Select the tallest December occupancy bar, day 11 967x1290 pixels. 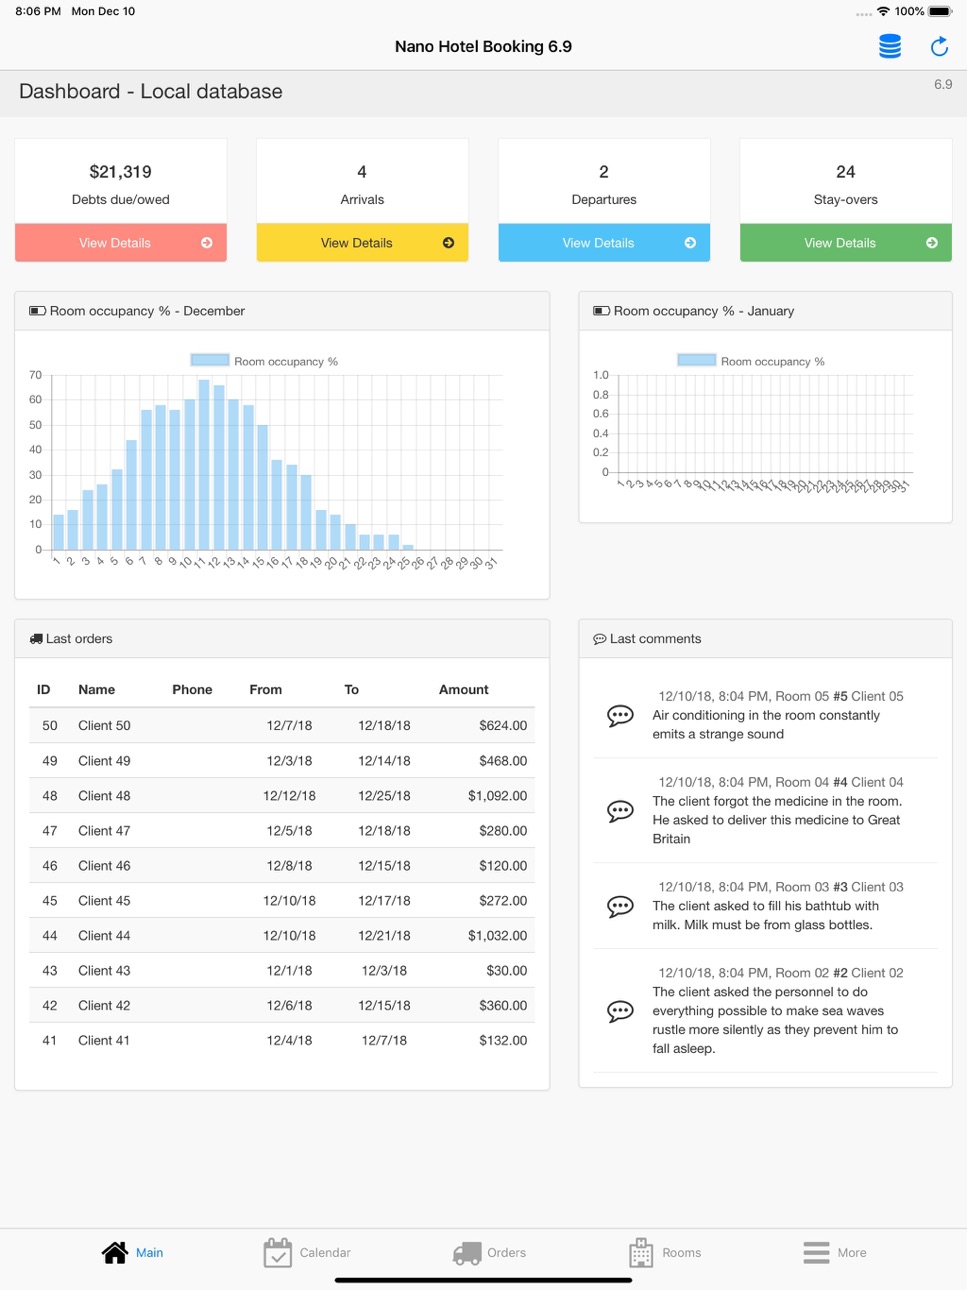pyautogui.click(x=204, y=464)
